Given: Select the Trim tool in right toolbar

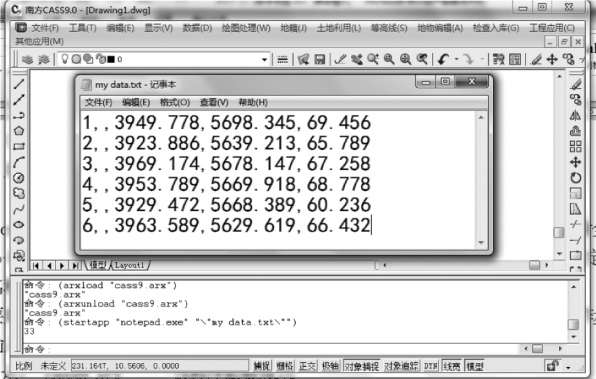Looking at the screenshot, I should (x=575, y=225).
